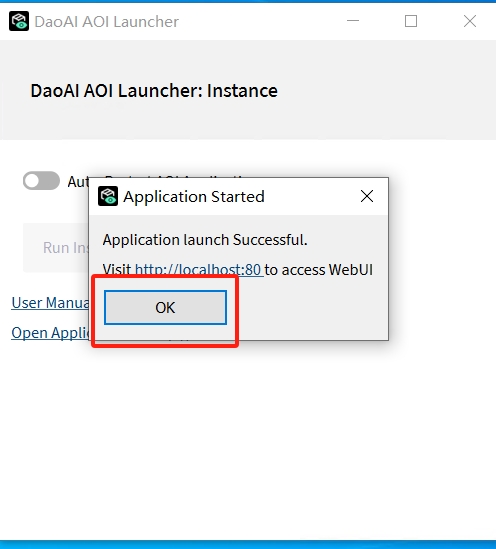Minimize the DaoAI AOI Launcher window
496x549 pixels.
pyautogui.click(x=353, y=21)
